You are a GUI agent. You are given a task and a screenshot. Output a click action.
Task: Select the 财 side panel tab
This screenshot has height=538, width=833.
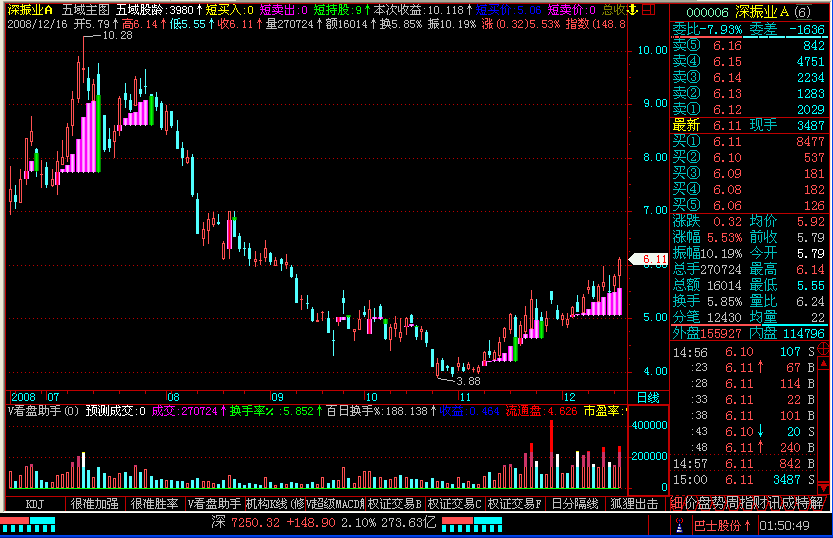point(761,502)
